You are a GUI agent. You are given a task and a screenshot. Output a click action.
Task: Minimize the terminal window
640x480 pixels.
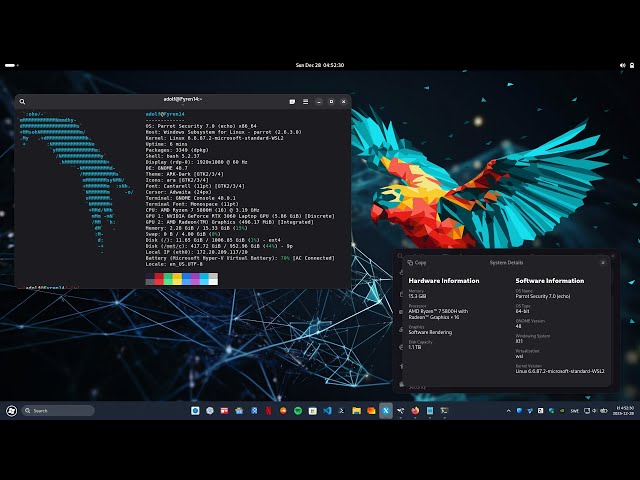coord(319,102)
